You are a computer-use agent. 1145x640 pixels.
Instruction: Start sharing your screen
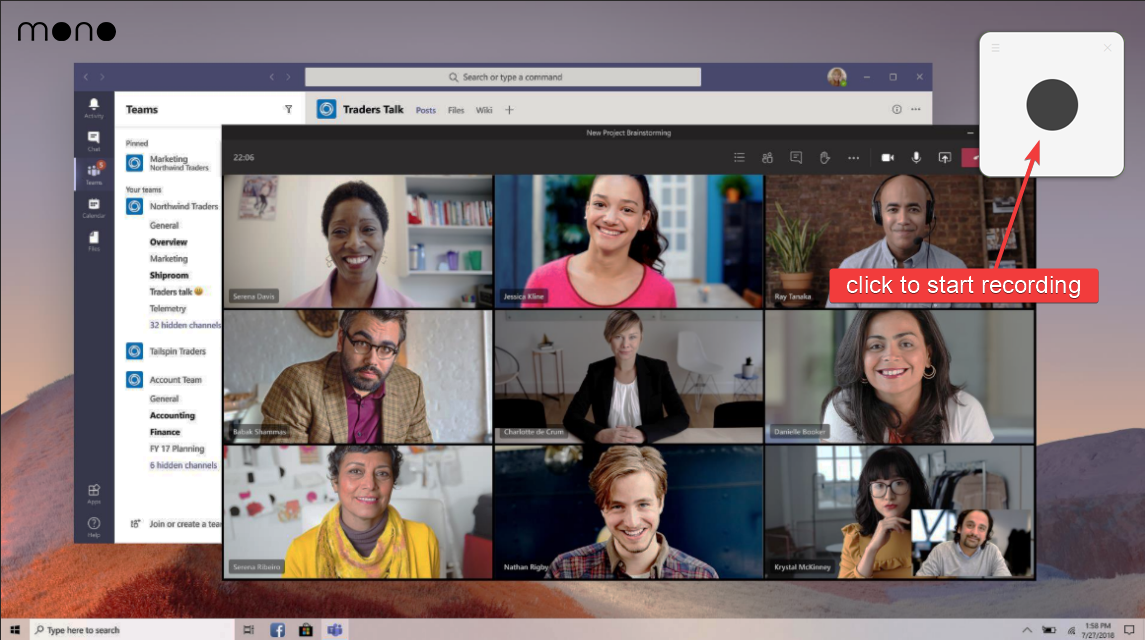coord(944,157)
